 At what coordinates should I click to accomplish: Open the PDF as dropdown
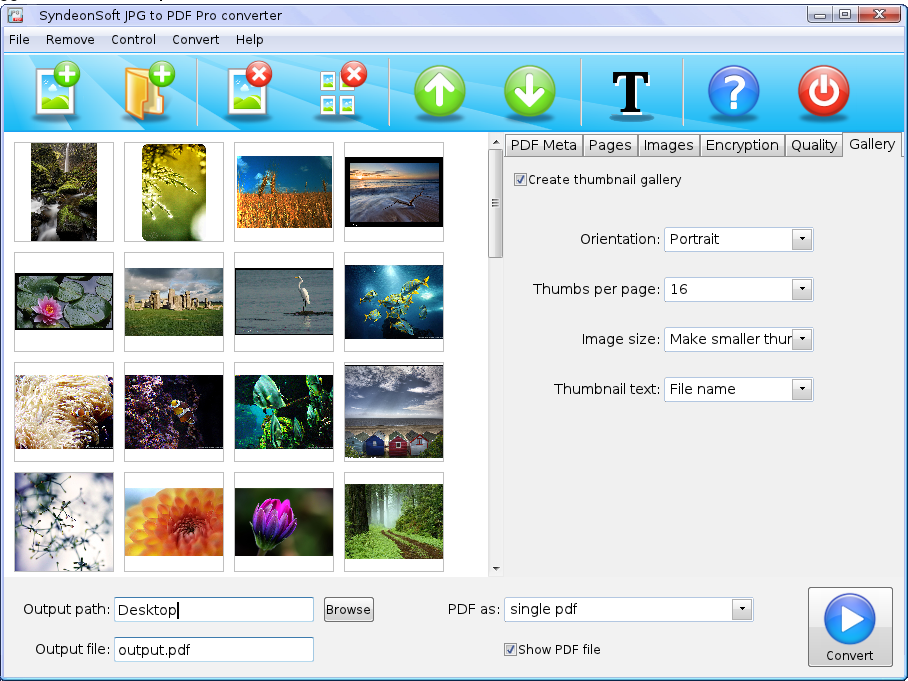(741, 609)
